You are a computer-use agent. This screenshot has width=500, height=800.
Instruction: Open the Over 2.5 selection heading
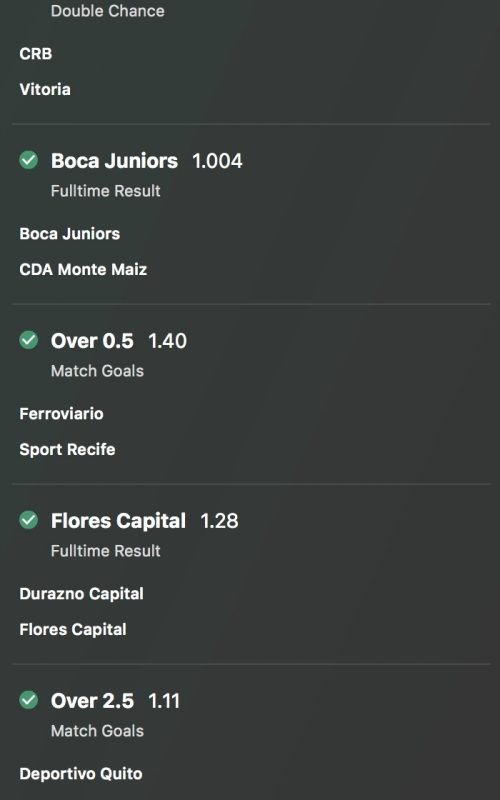92,701
